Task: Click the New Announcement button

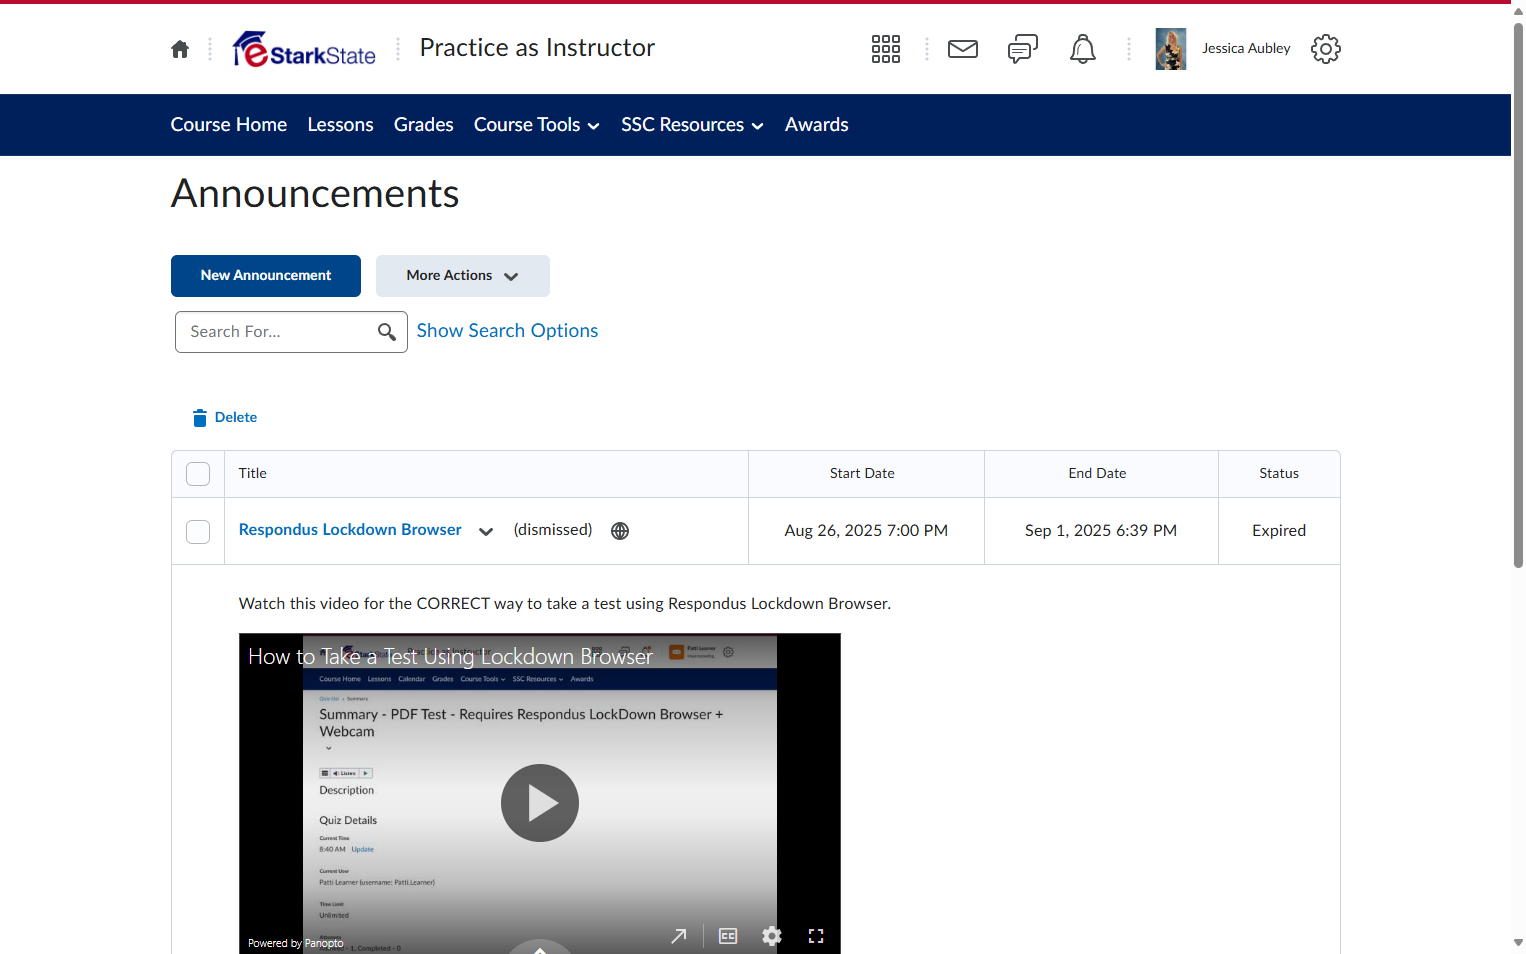Action: (x=266, y=276)
